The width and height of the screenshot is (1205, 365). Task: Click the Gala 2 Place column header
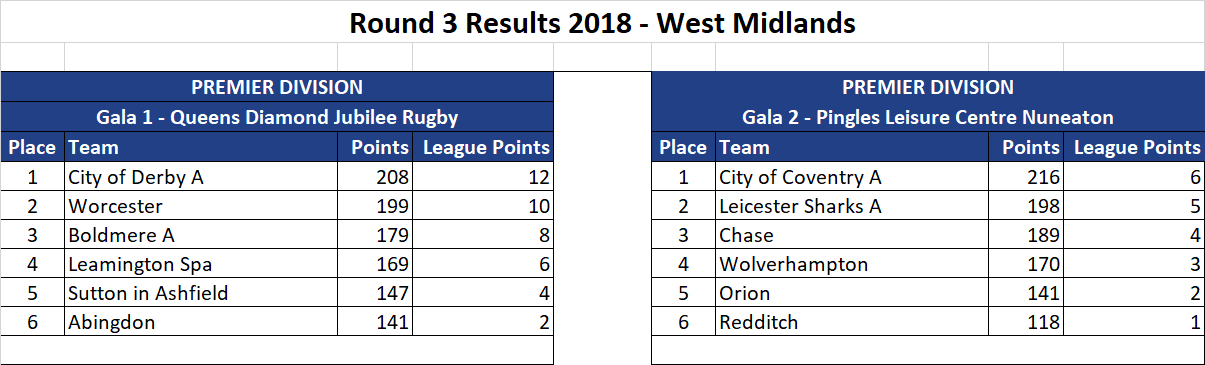(684, 148)
